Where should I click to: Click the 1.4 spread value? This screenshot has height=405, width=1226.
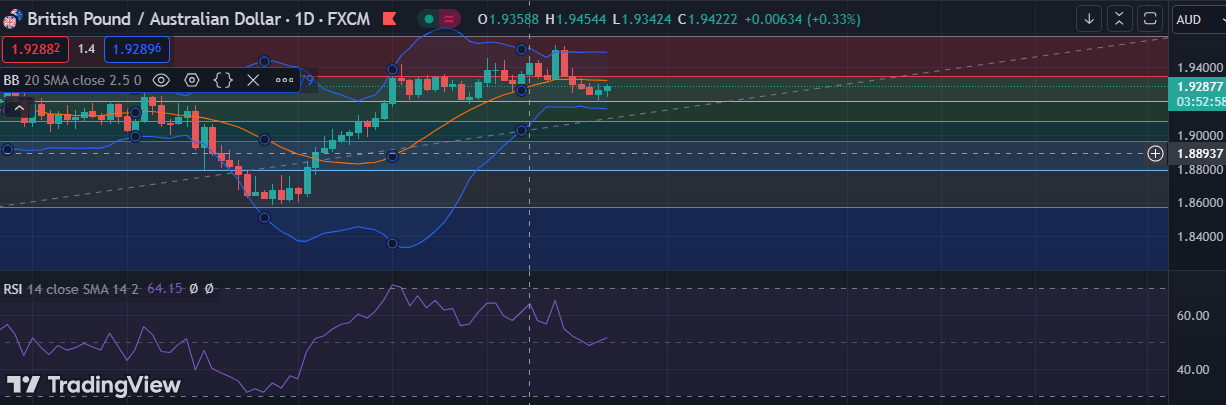pos(87,49)
